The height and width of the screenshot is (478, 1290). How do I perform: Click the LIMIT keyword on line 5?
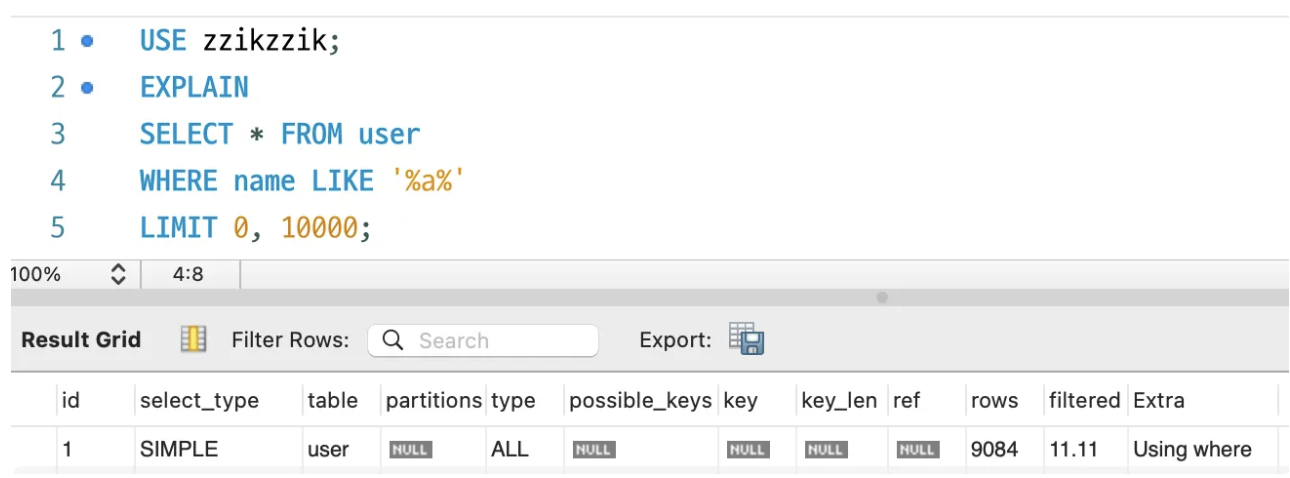pyautogui.click(x=178, y=228)
